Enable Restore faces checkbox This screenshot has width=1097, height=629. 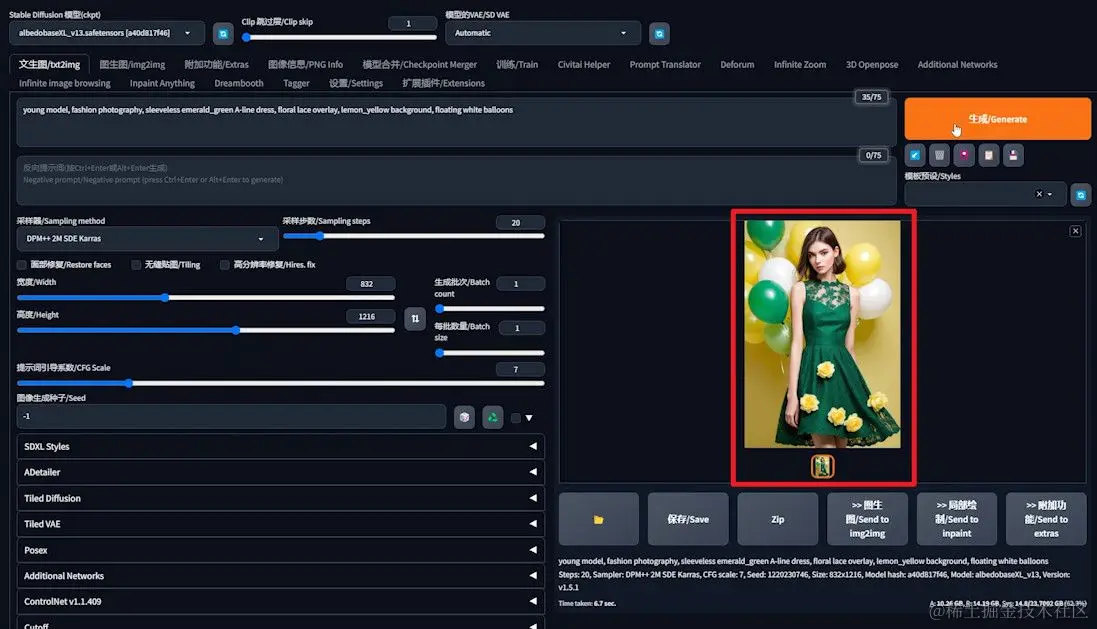pyautogui.click(x=22, y=264)
